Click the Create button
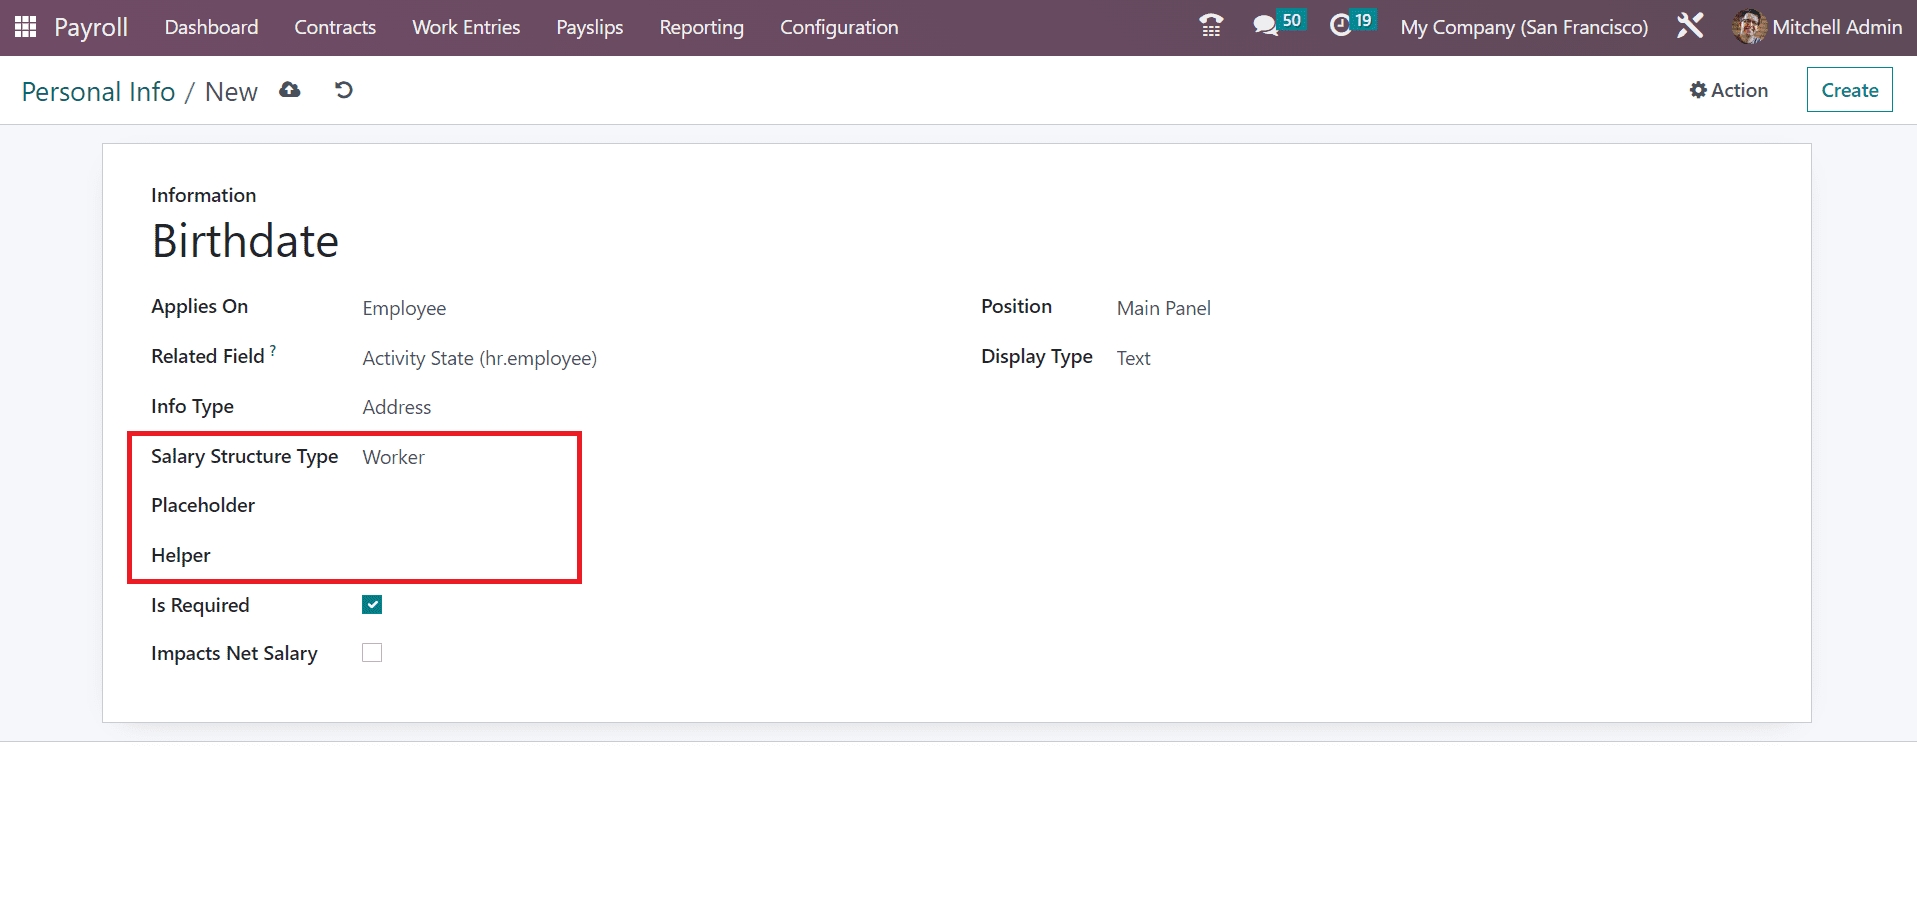 click(1849, 90)
